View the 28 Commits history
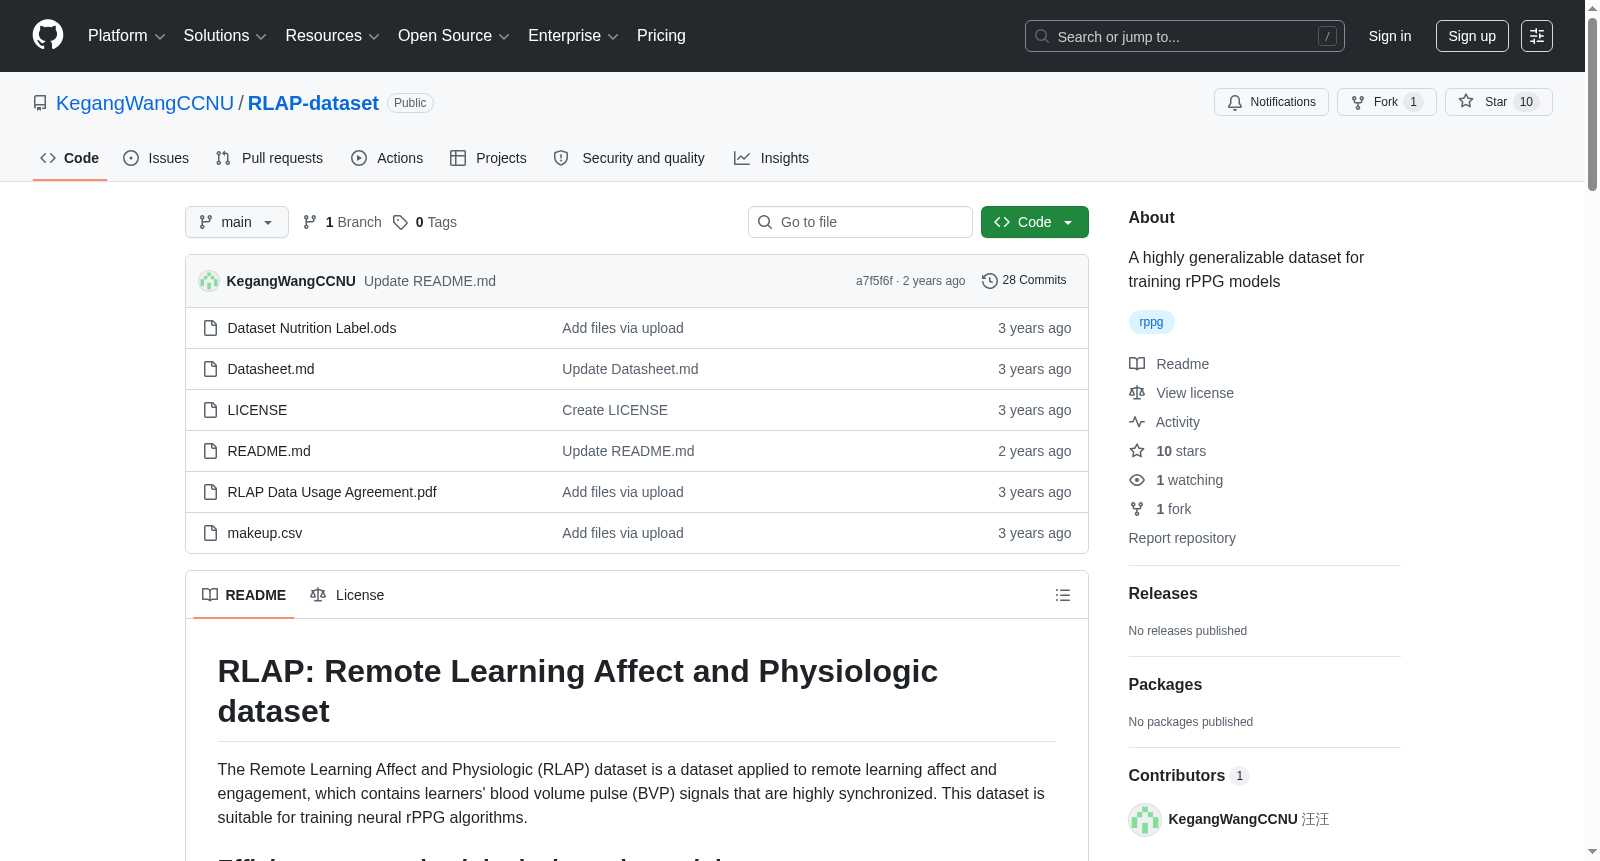Viewport: 1600px width, 861px height. 1024,281
